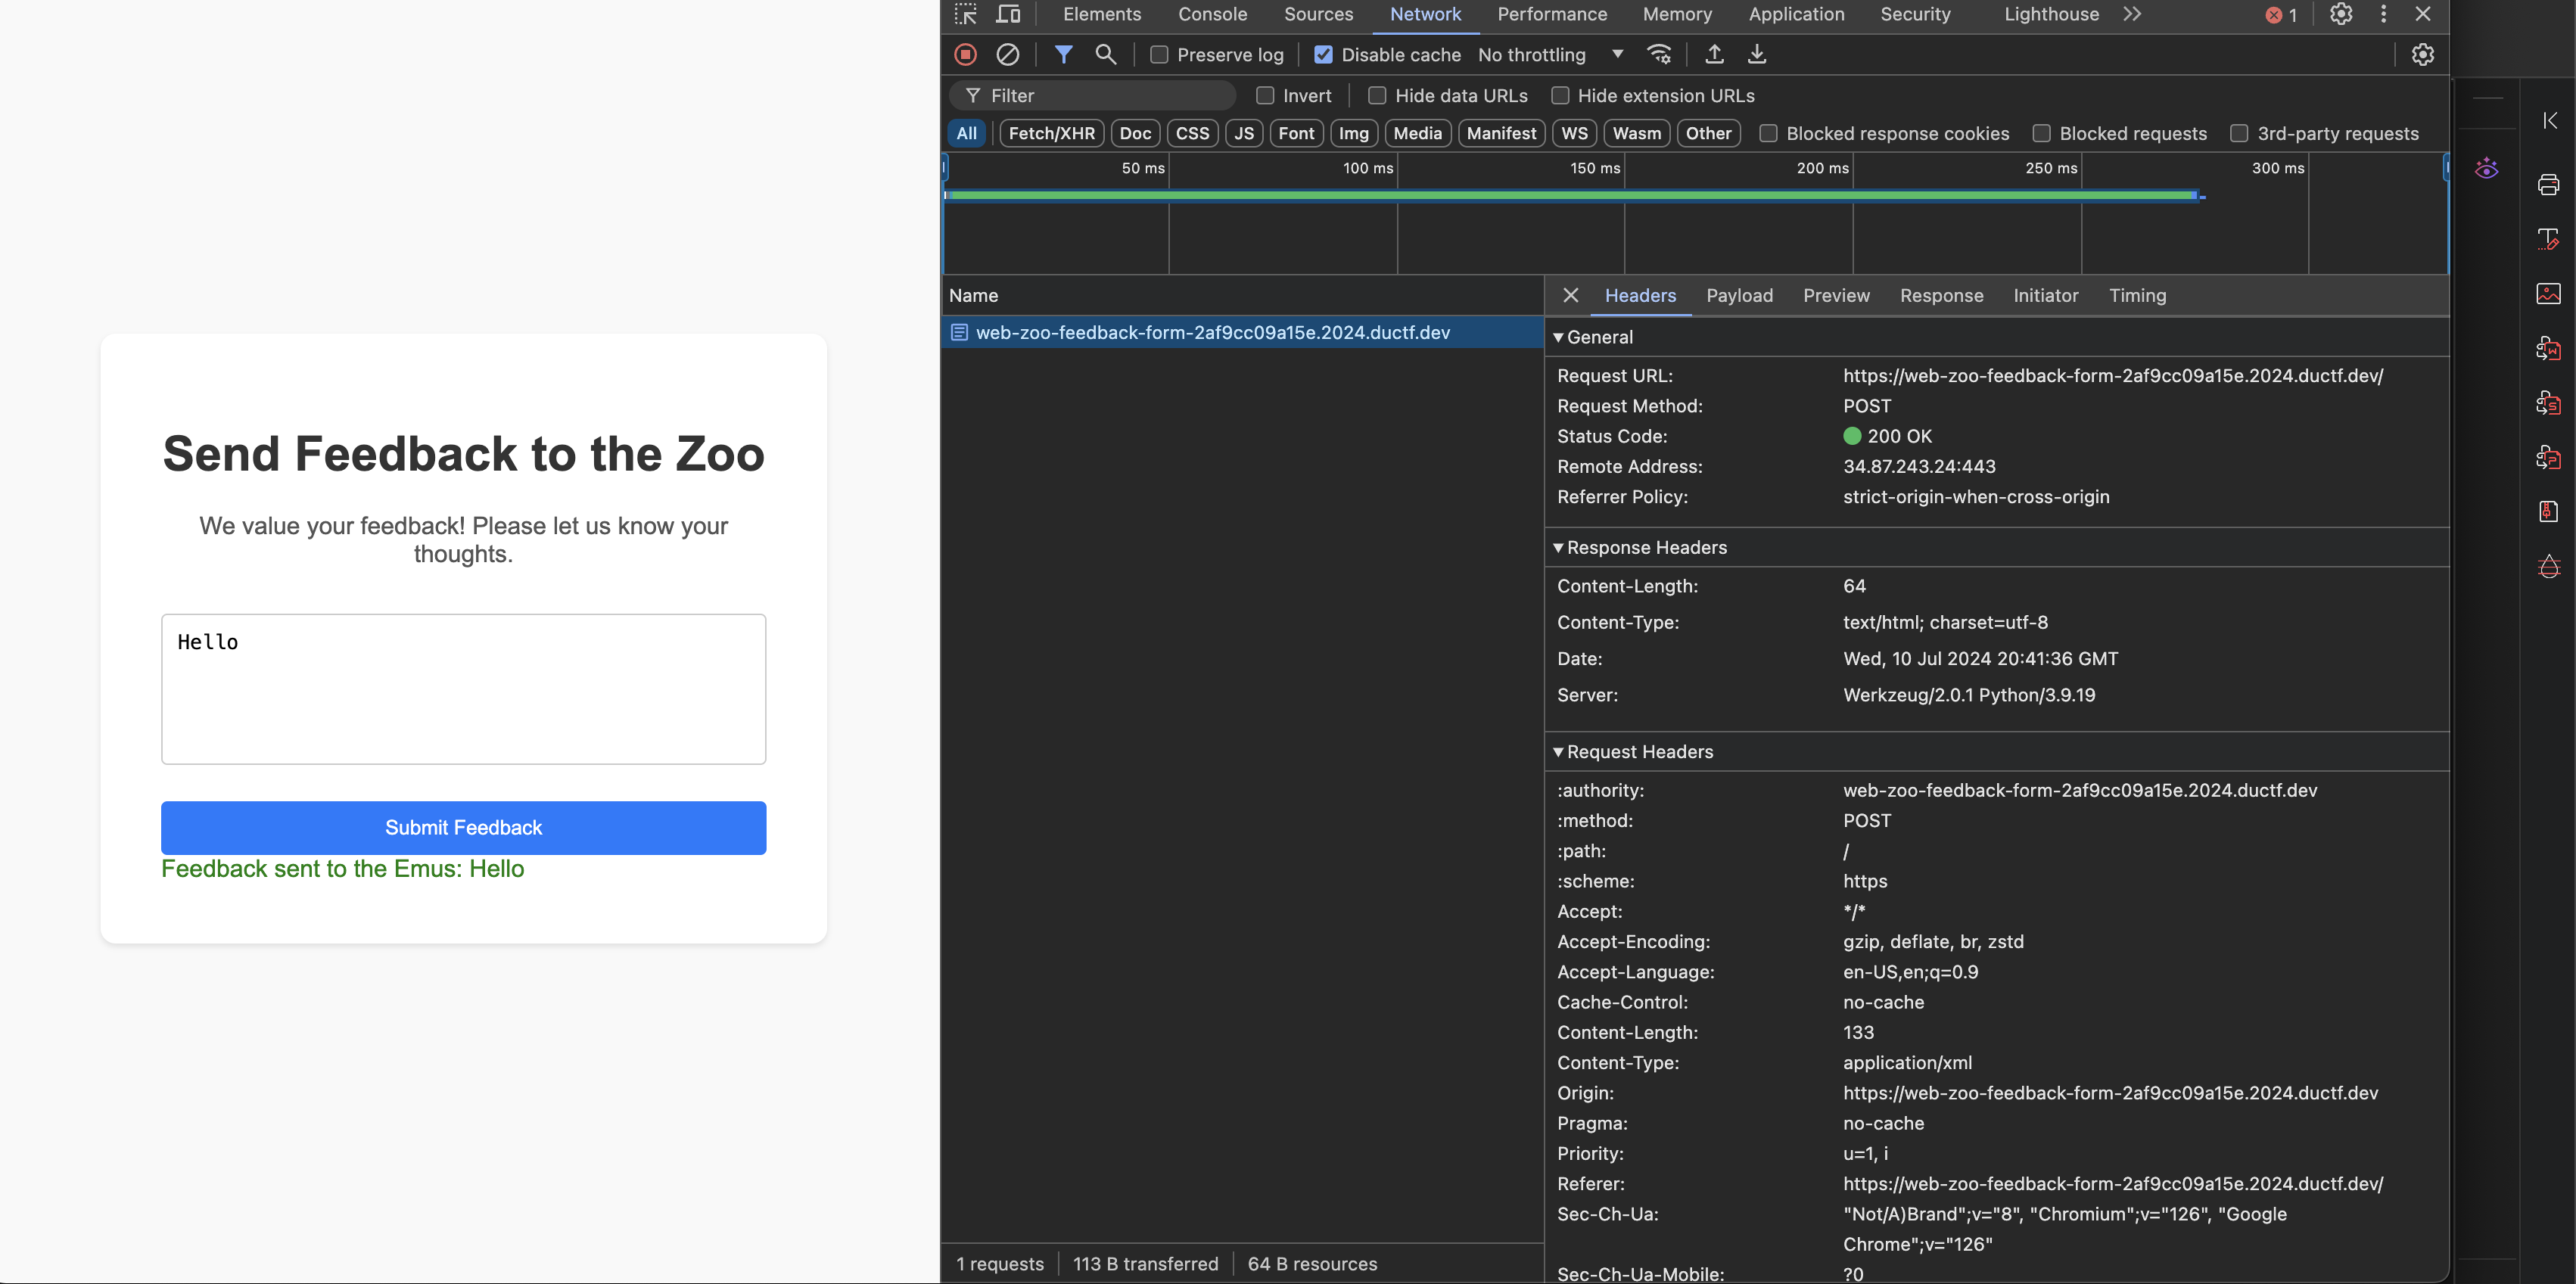Click the printer icon in sidebar
Screen dimensions: 2576x1284
(2549, 185)
